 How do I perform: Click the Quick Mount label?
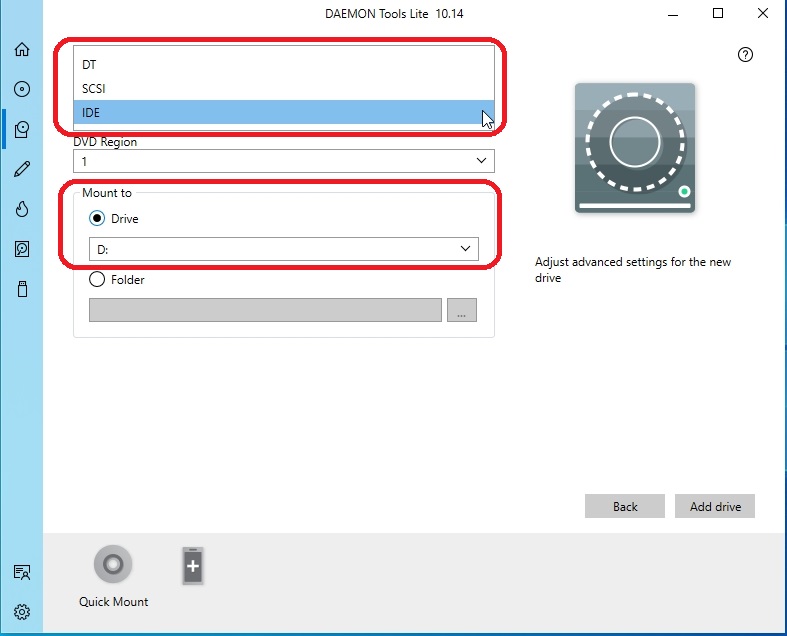[113, 601]
